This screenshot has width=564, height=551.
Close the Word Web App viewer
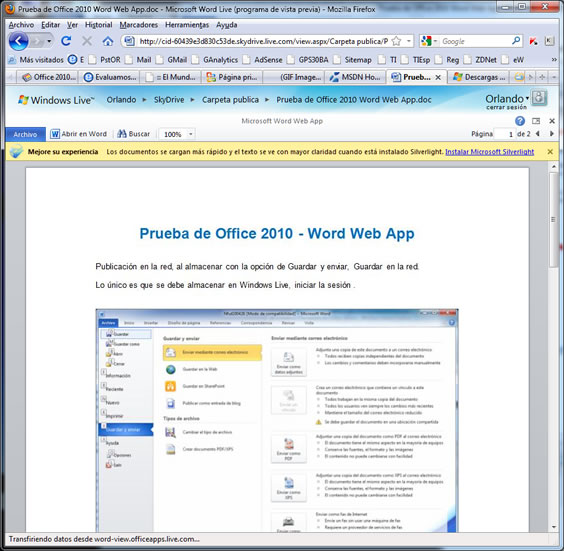point(552,121)
